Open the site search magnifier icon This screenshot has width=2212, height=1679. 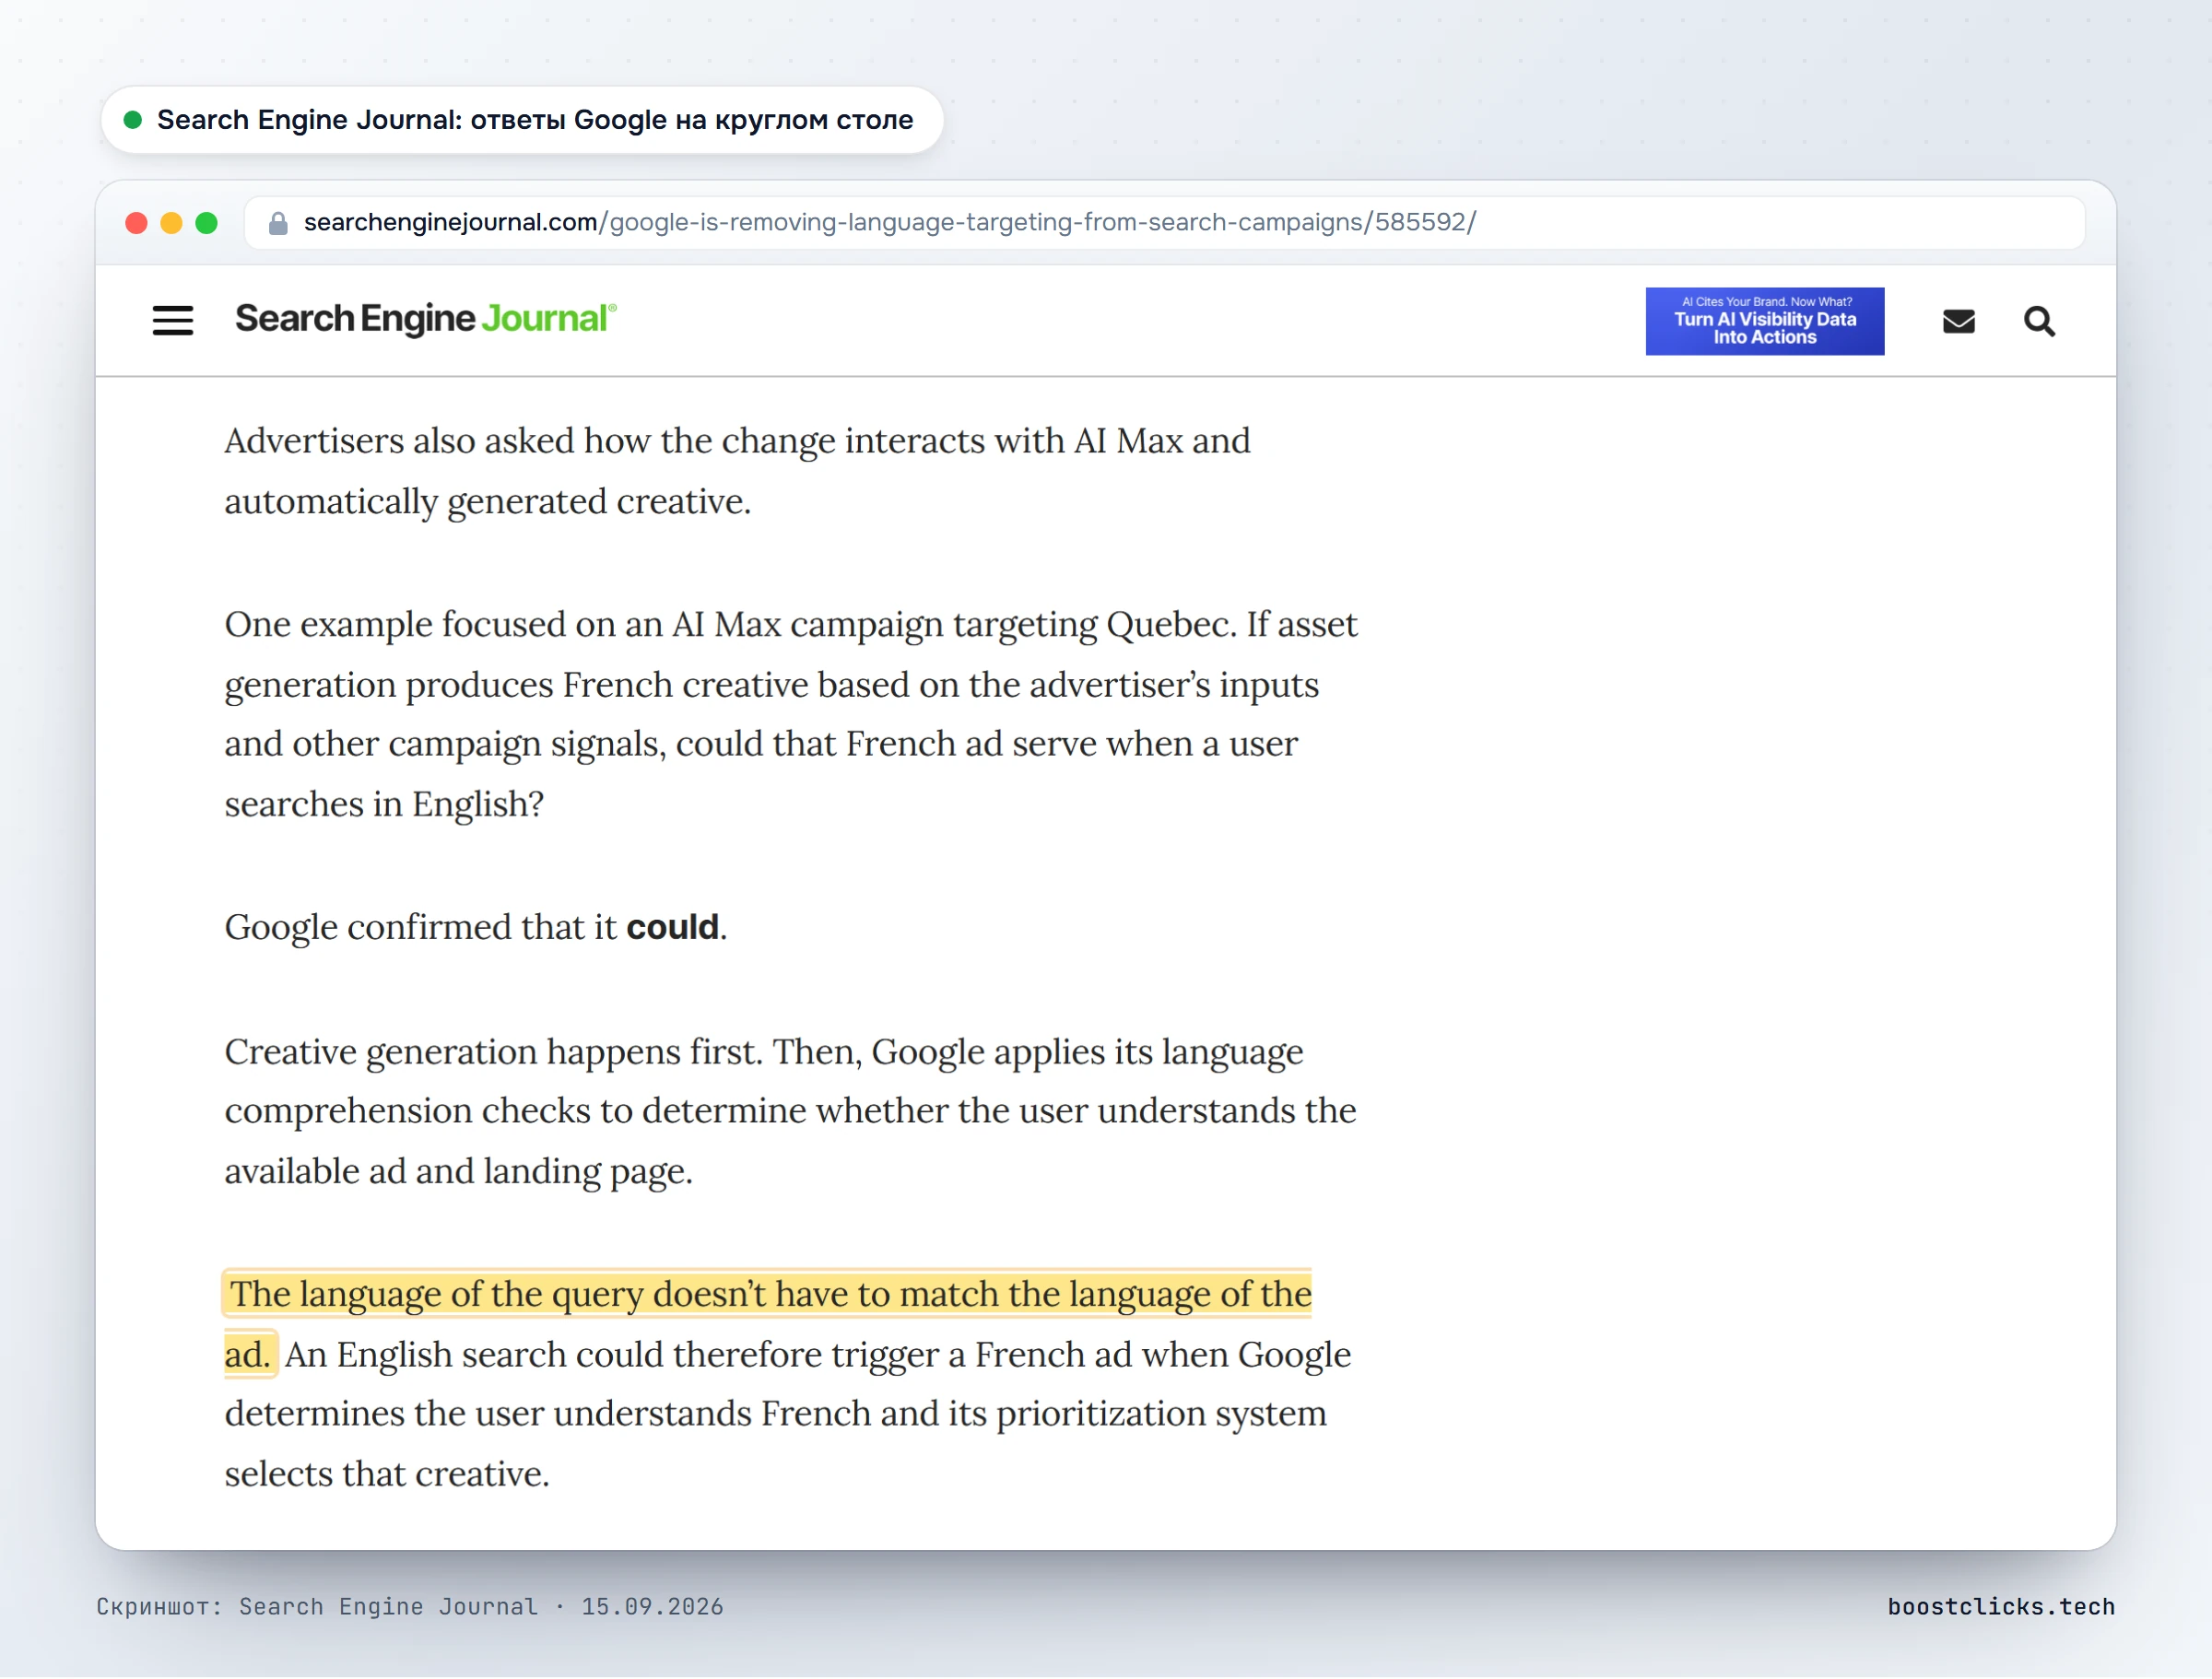click(2039, 321)
